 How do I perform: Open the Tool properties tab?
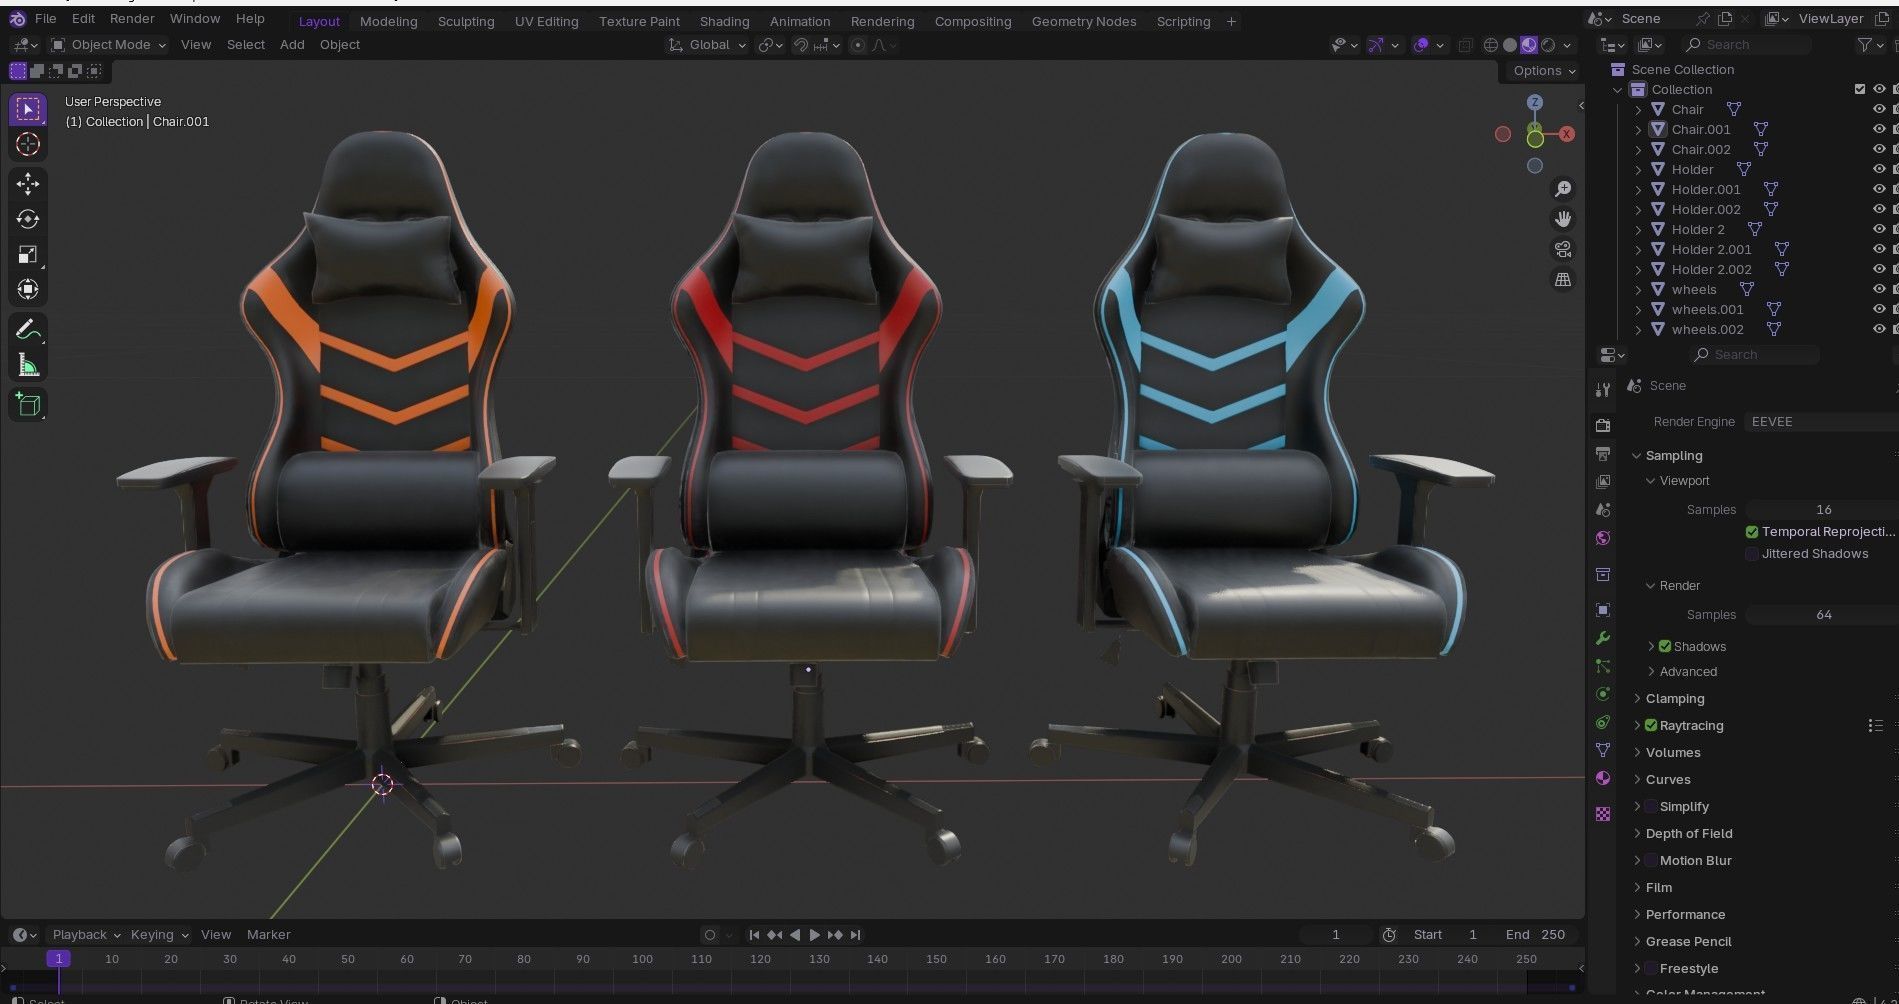point(1603,390)
